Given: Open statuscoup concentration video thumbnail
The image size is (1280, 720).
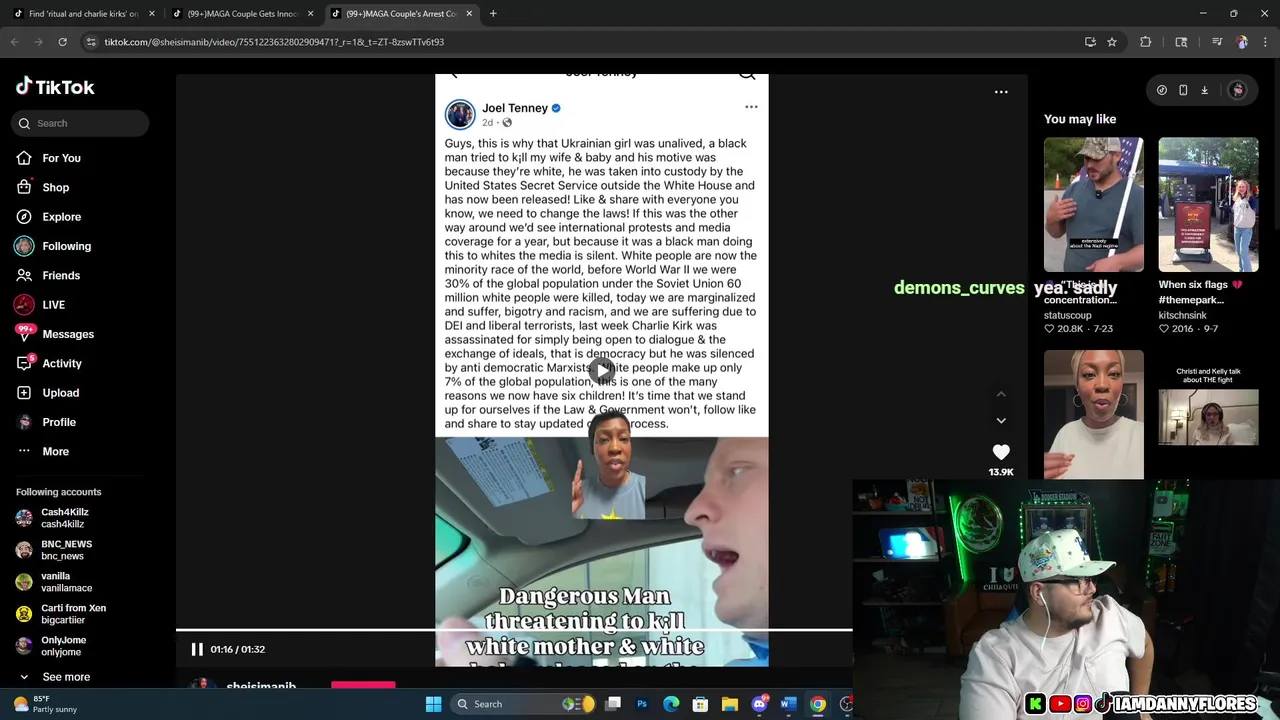Looking at the screenshot, I should coord(1094,204).
